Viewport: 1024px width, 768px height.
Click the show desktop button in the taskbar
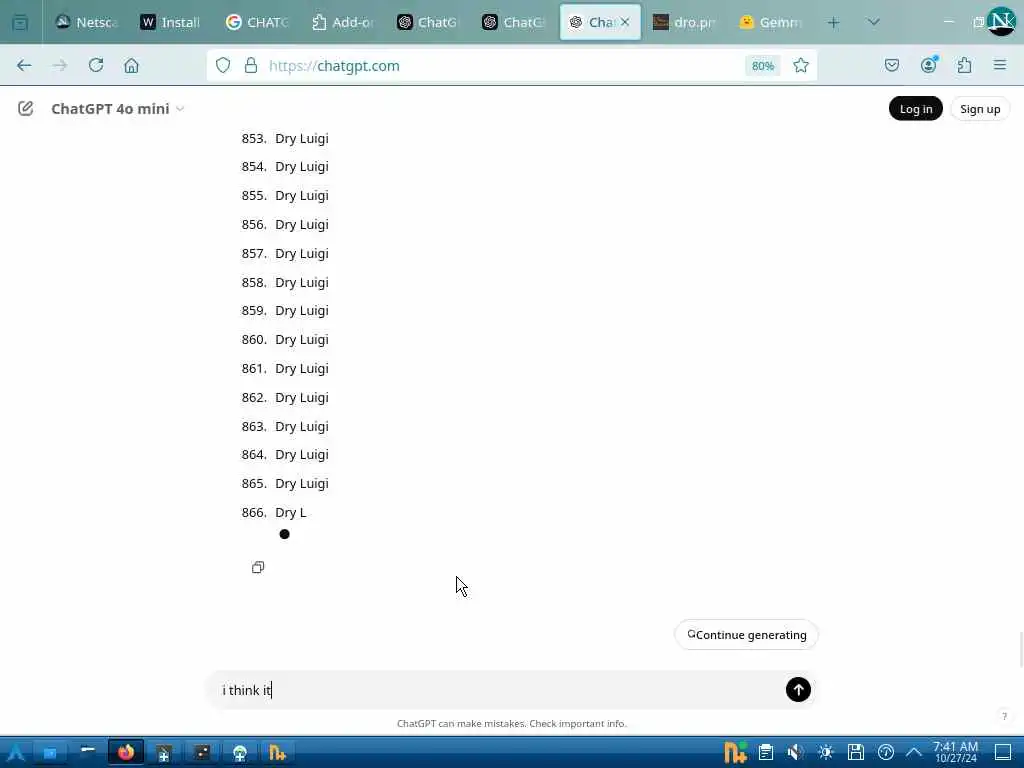(x=1003, y=753)
